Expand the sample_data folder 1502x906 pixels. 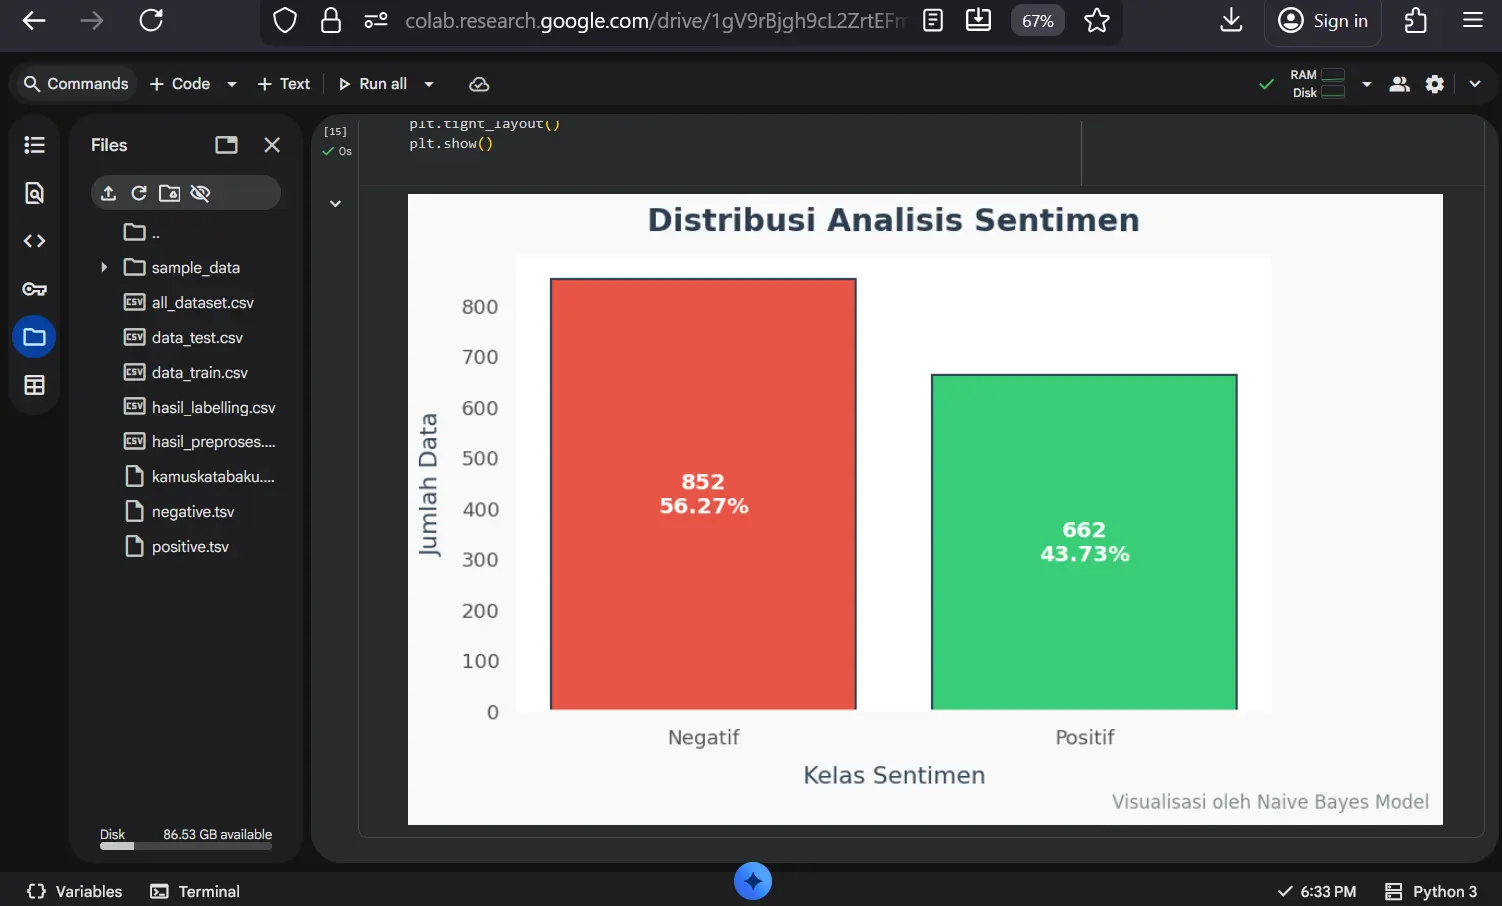pos(104,267)
